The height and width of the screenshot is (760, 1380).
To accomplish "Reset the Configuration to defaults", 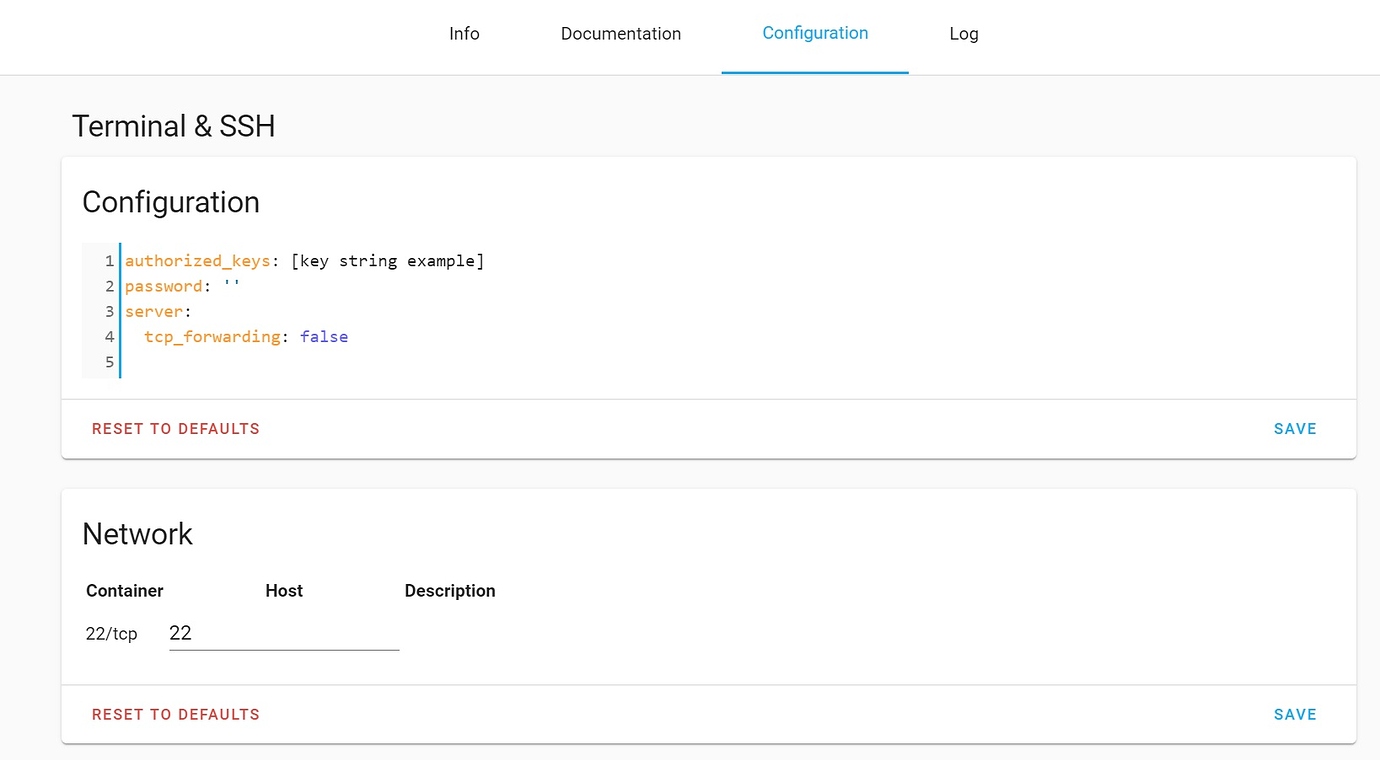I will tap(175, 428).
